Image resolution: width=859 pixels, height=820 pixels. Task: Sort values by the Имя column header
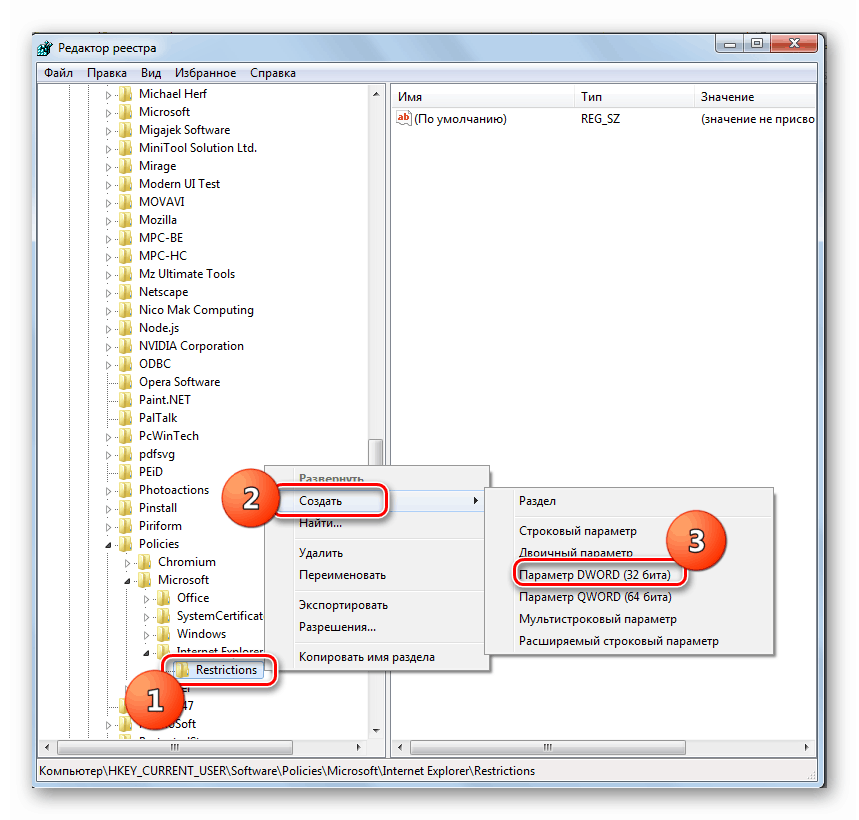tap(483, 97)
